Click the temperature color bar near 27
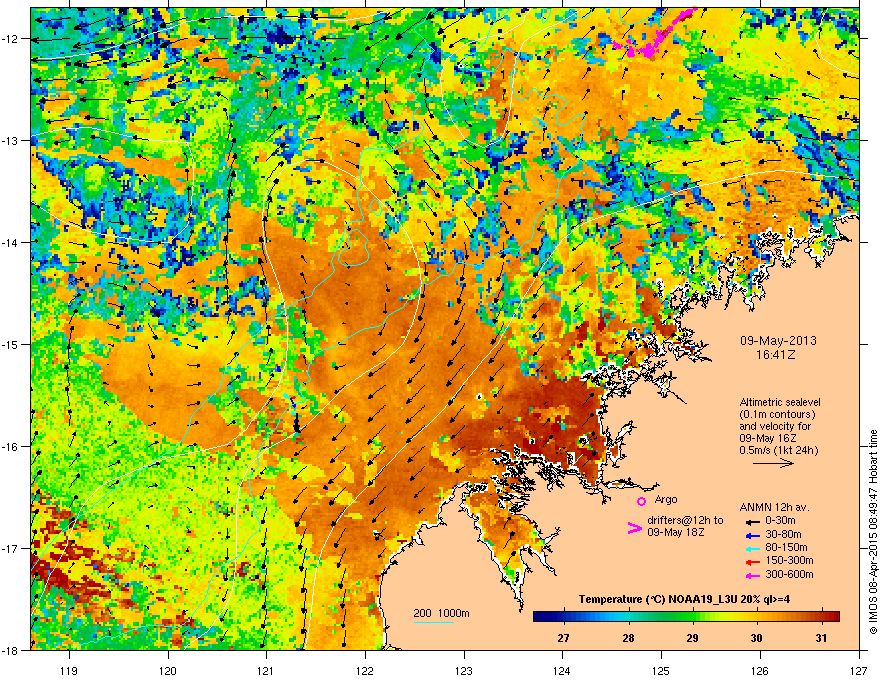Viewport: 880px width, 680px height. pyautogui.click(x=563, y=617)
